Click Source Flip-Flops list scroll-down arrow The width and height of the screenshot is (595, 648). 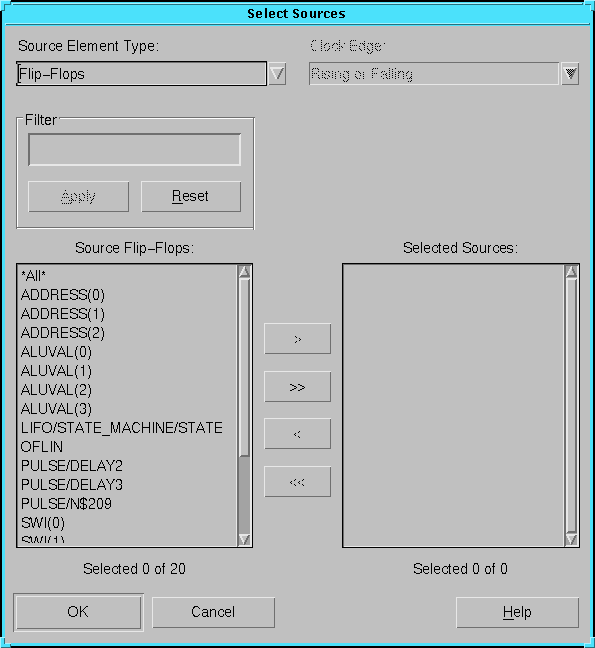tap(244, 540)
